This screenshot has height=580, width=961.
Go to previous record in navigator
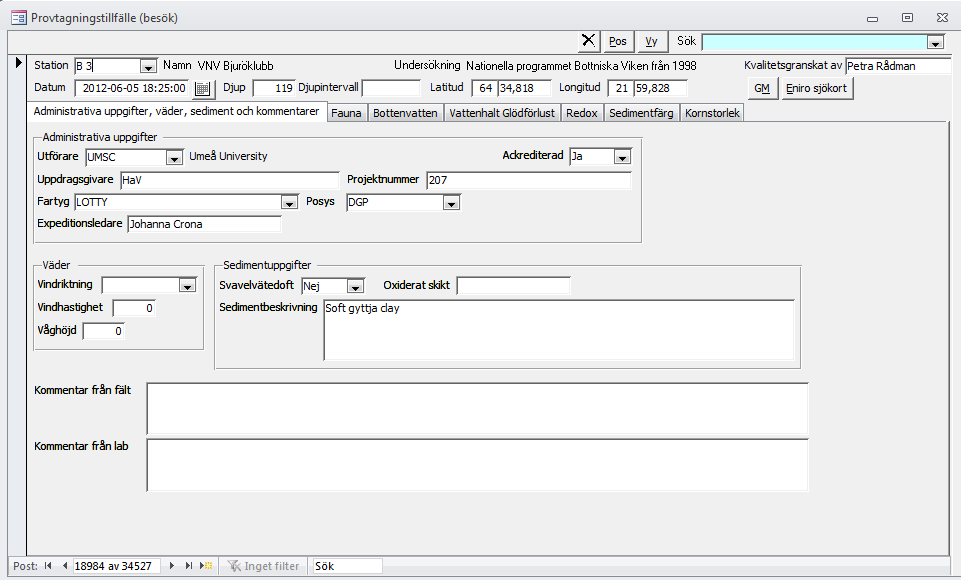[x=64, y=566]
